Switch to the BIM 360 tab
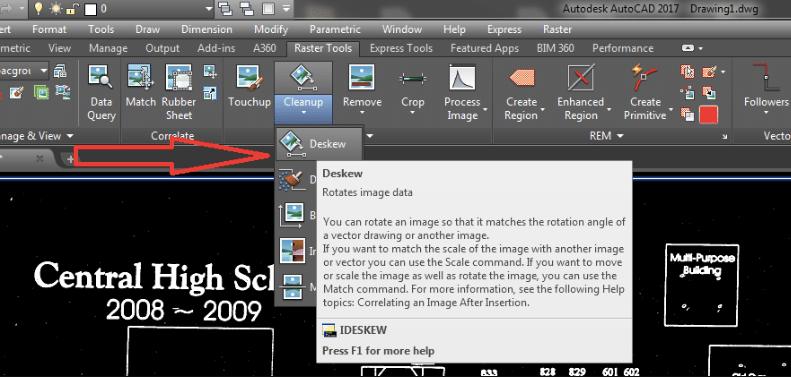Image resolution: width=791 pixels, height=377 pixels. (555, 48)
